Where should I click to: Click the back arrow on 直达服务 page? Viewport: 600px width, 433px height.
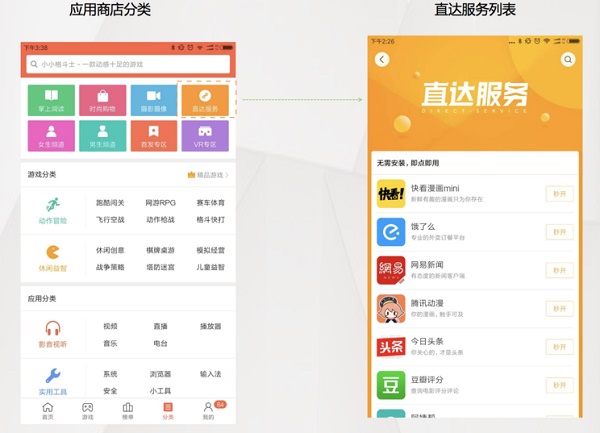[382, 60]
